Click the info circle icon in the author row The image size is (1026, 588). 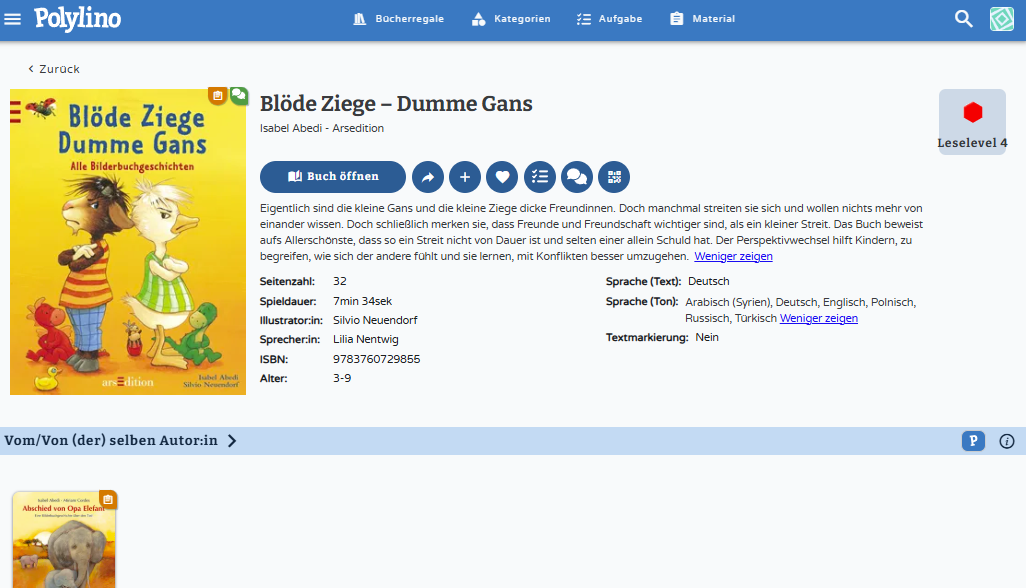(1006, 440)
